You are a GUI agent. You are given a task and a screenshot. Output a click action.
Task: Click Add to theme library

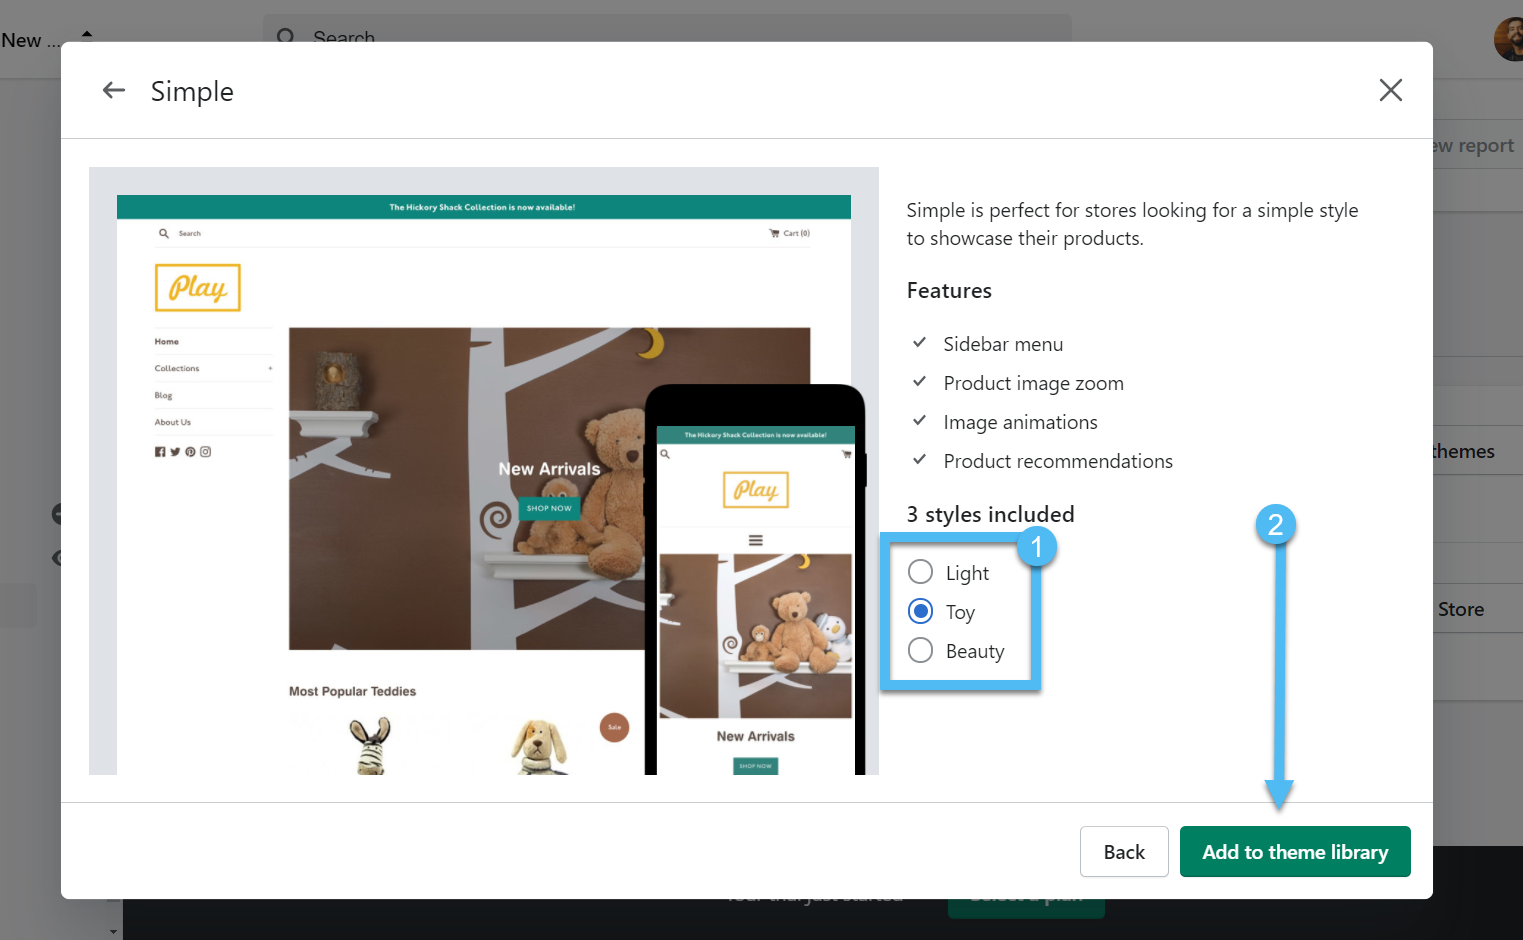point(1294,852)
